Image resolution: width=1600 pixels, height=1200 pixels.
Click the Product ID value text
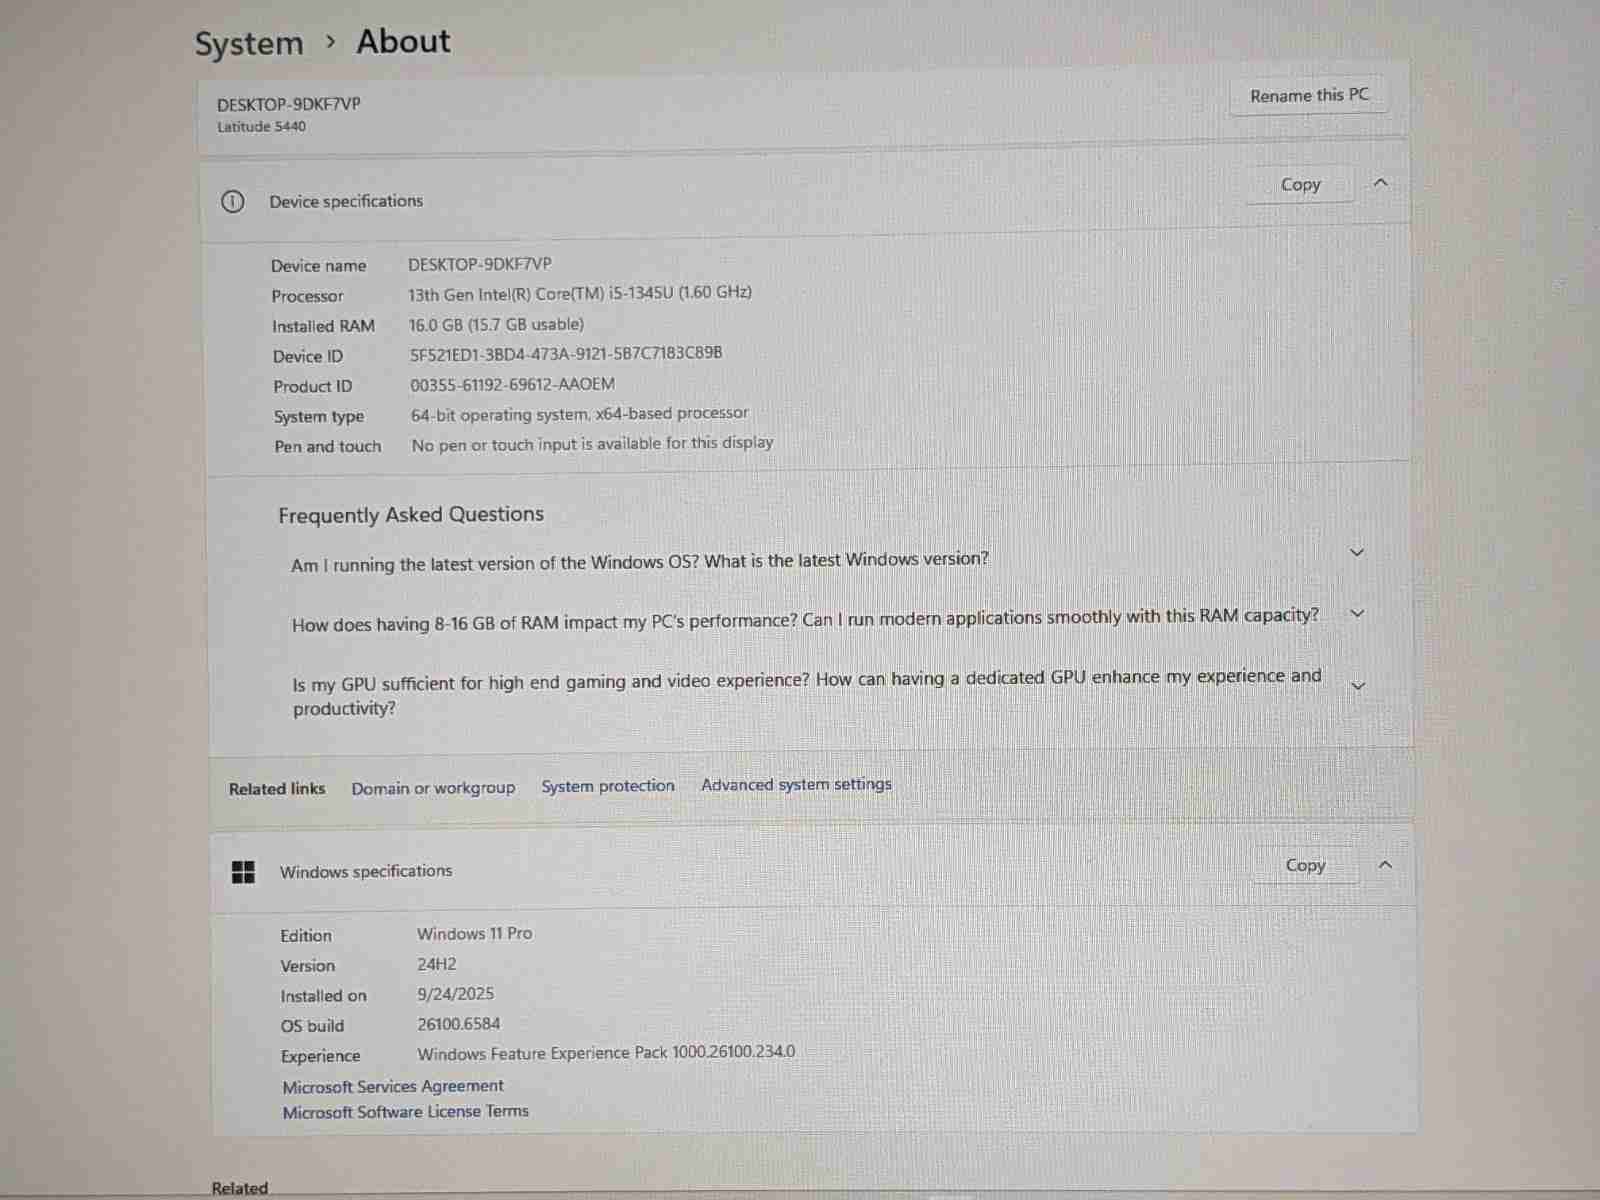click(x=512, y=385)
